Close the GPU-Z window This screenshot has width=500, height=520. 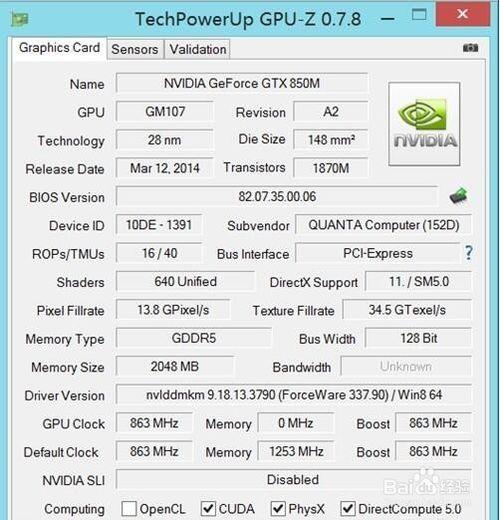[x=463, y=14]
